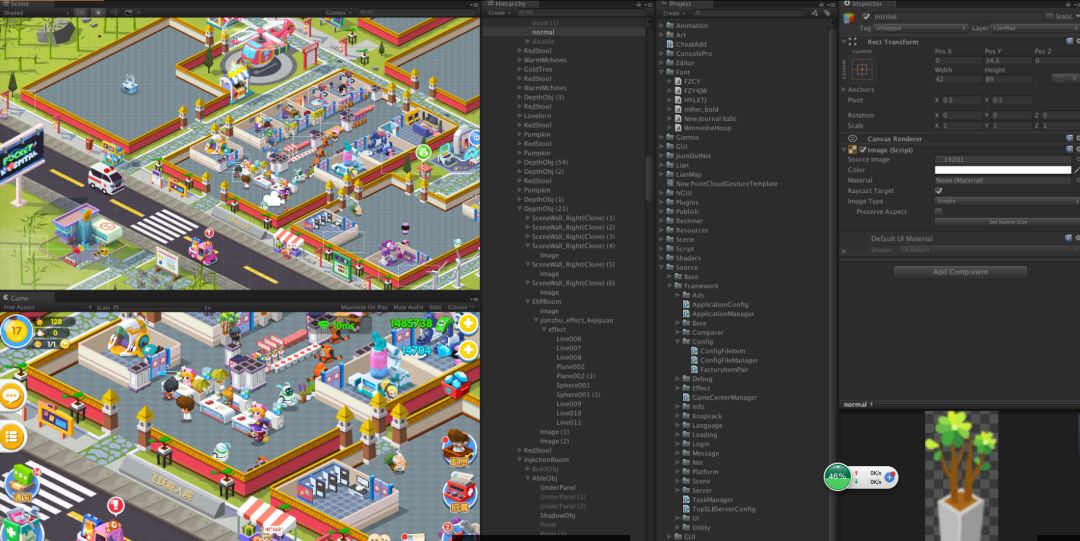Open Free Aspect dropdown in Game view
This screenshot has width=1080, height=541.
coord(45,307)
